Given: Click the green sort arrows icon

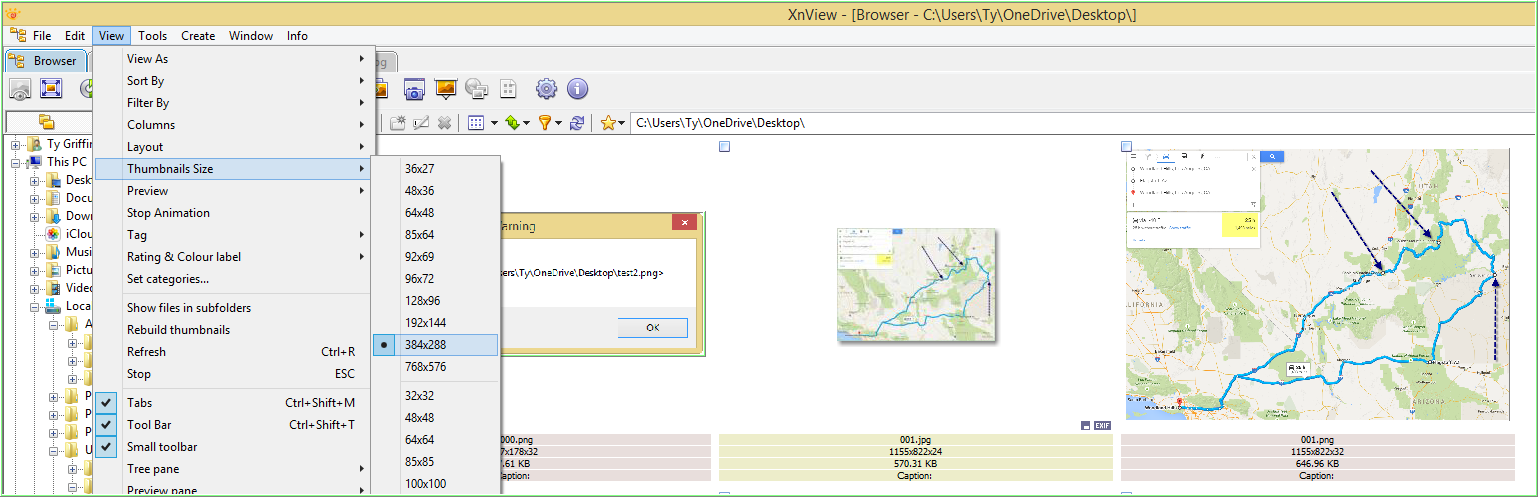Looking at the screenshot, I should 512,123.
